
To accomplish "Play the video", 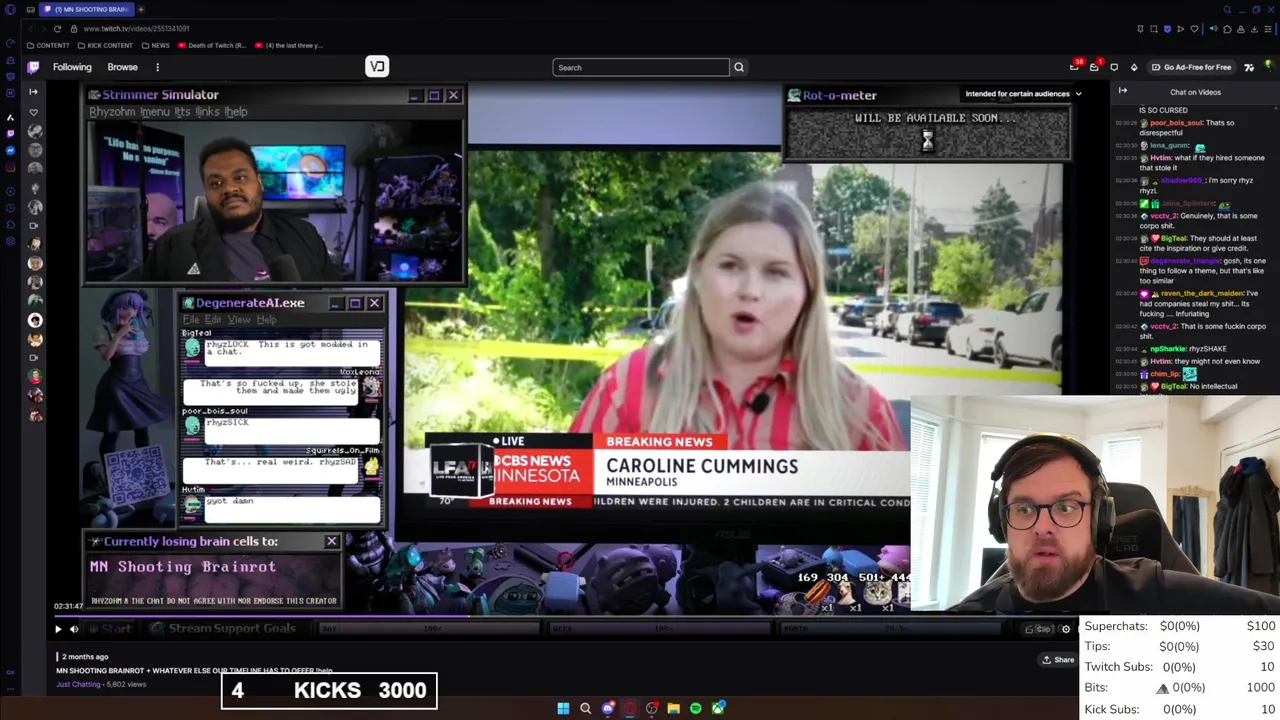I will tap(58, 629).
